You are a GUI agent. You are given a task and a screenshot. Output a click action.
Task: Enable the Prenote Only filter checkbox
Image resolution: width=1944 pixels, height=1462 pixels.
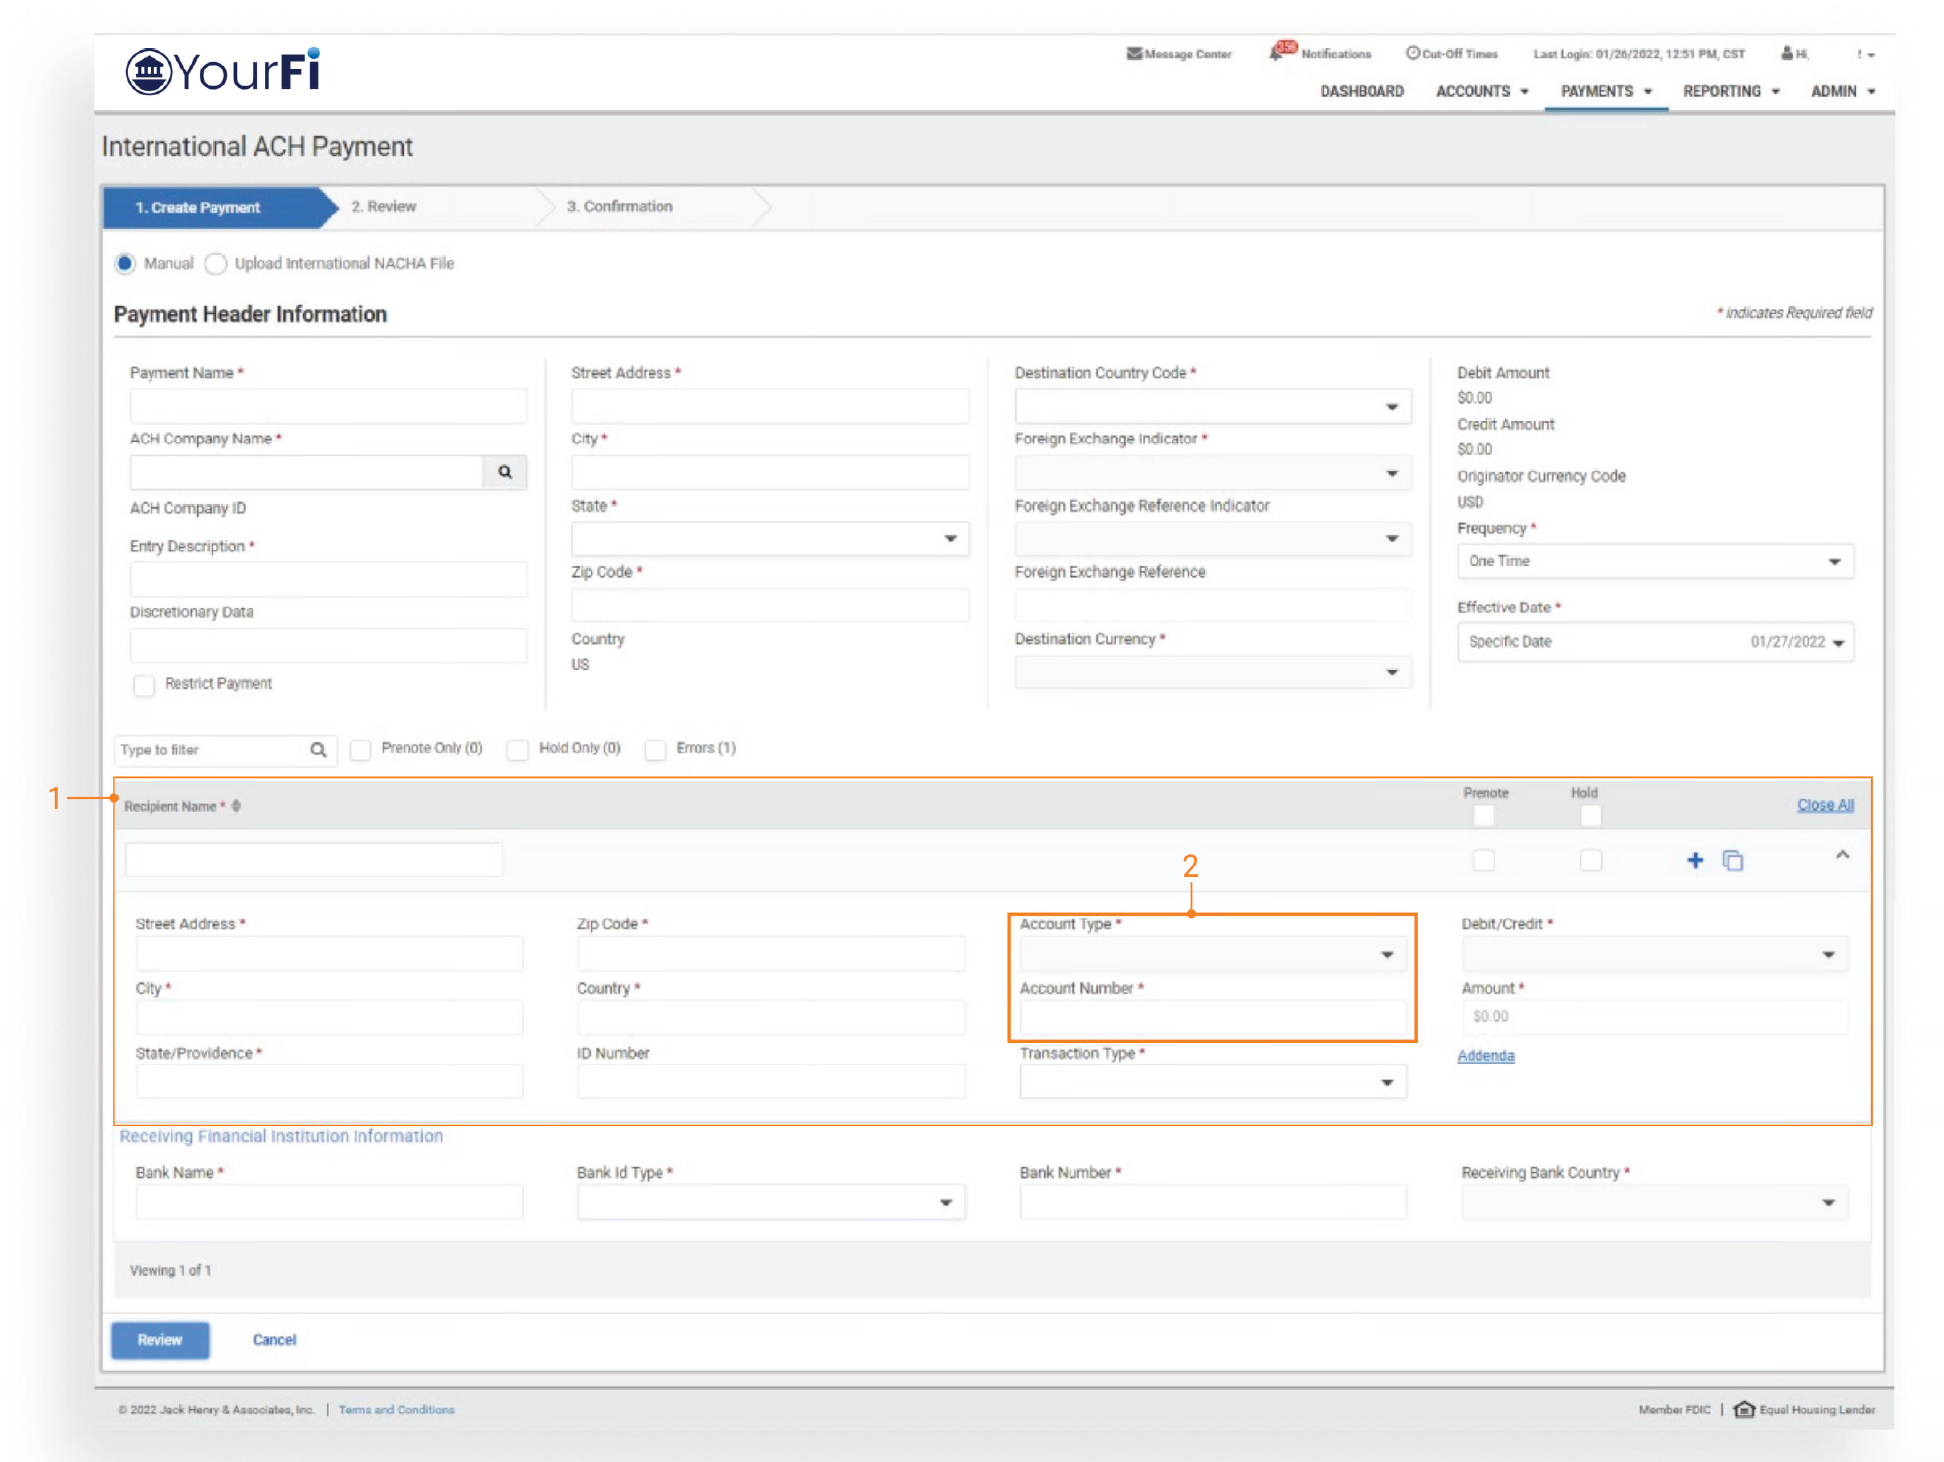tap(361, 749)
